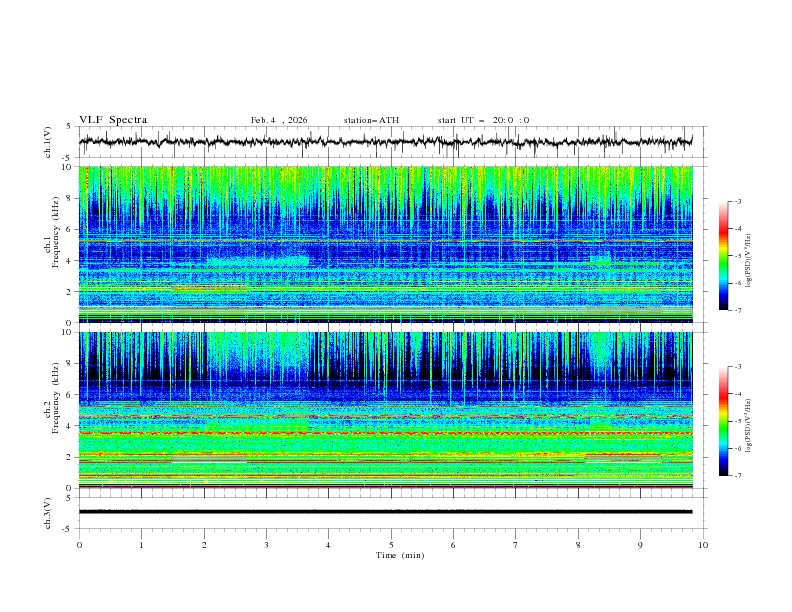Click the ch.1 spectrogram's PSD colorbar

pyautogui.click(x=724, y=256)
